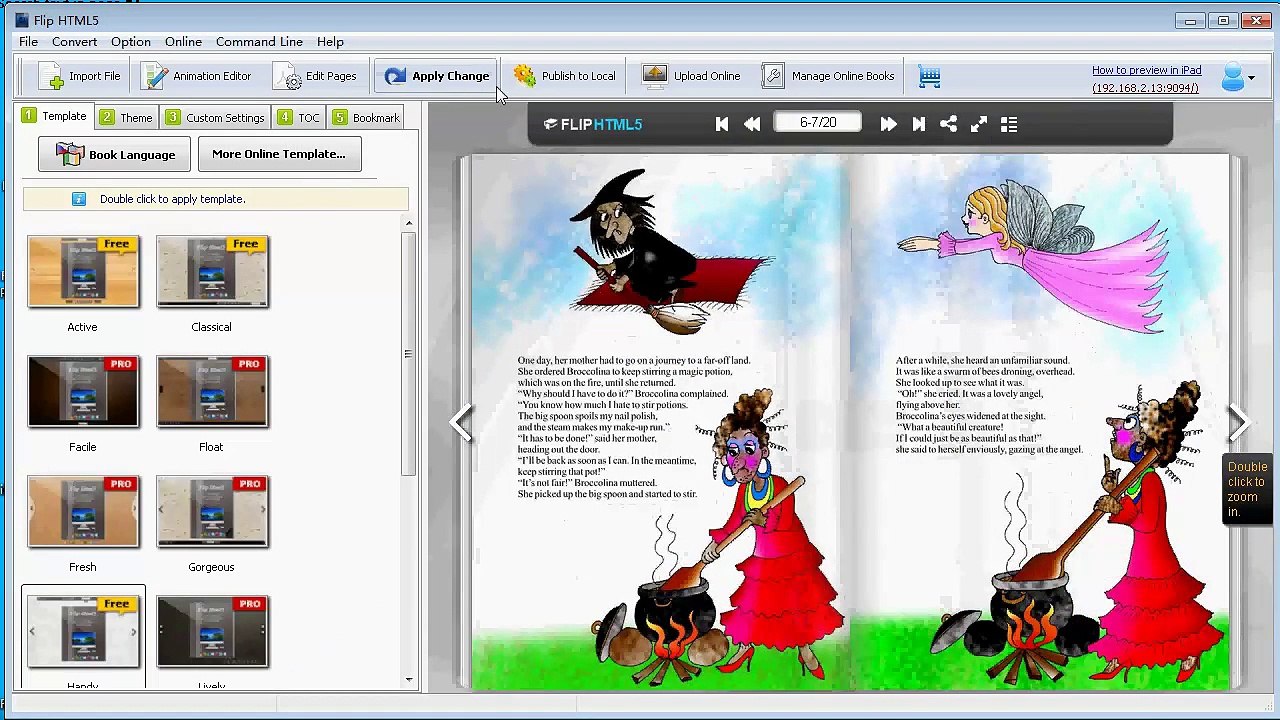Click template list scroll up arrow
This screenshot has height=720, width=1280.
click(409, 223)
